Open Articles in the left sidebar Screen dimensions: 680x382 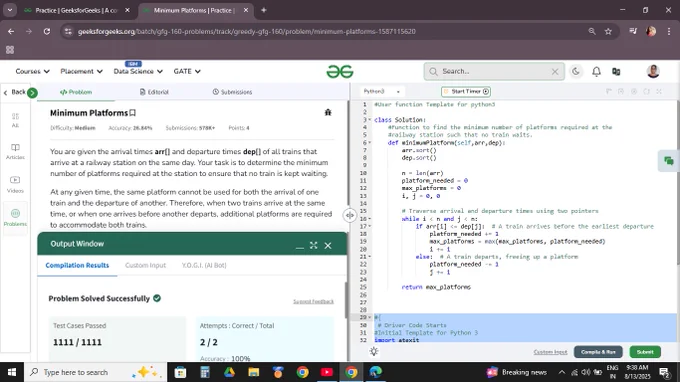(15, 151)
